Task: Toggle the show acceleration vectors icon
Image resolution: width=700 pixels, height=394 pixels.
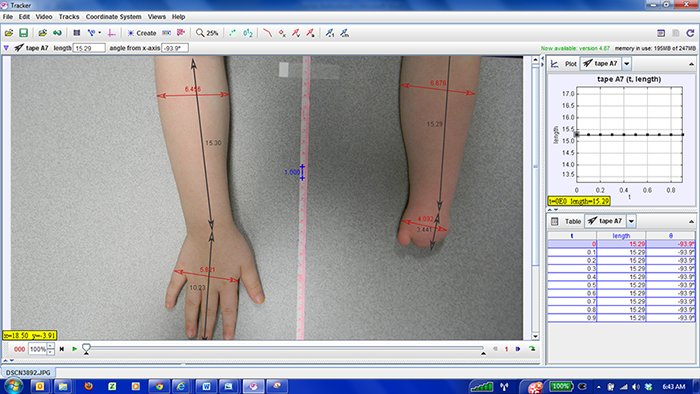Action: 310,33
